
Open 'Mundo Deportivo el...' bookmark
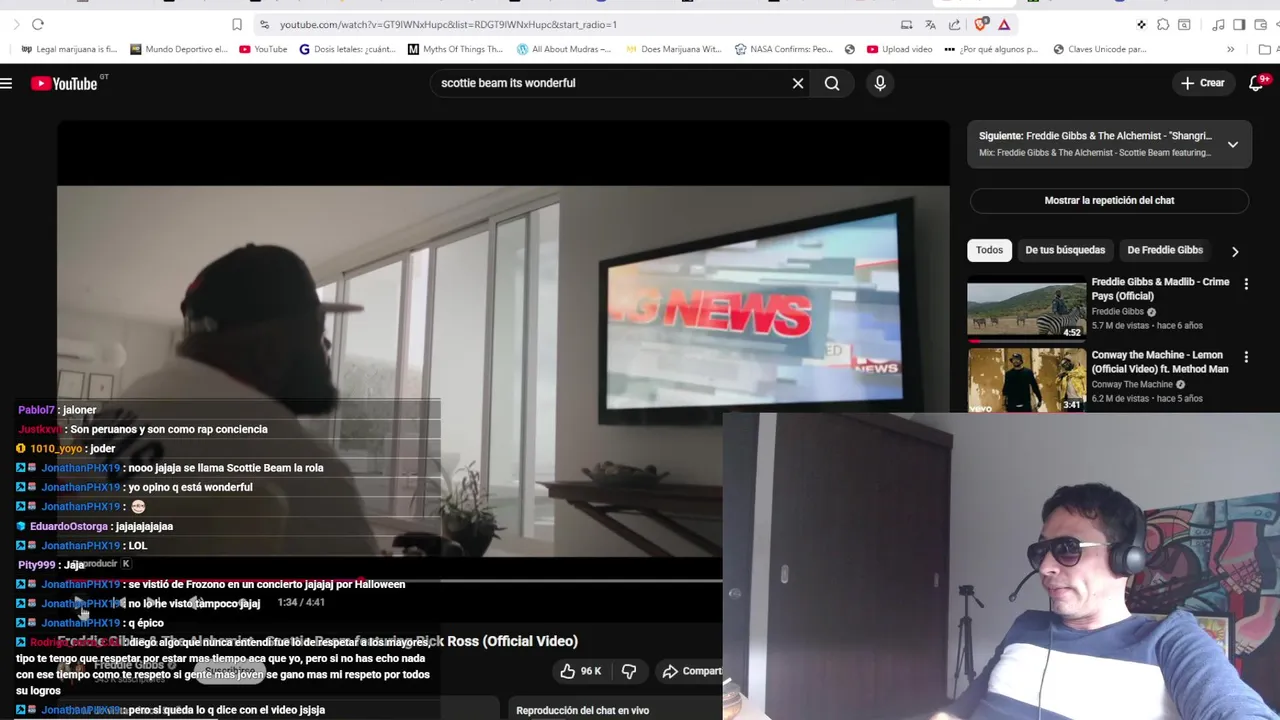click(178, 49)
